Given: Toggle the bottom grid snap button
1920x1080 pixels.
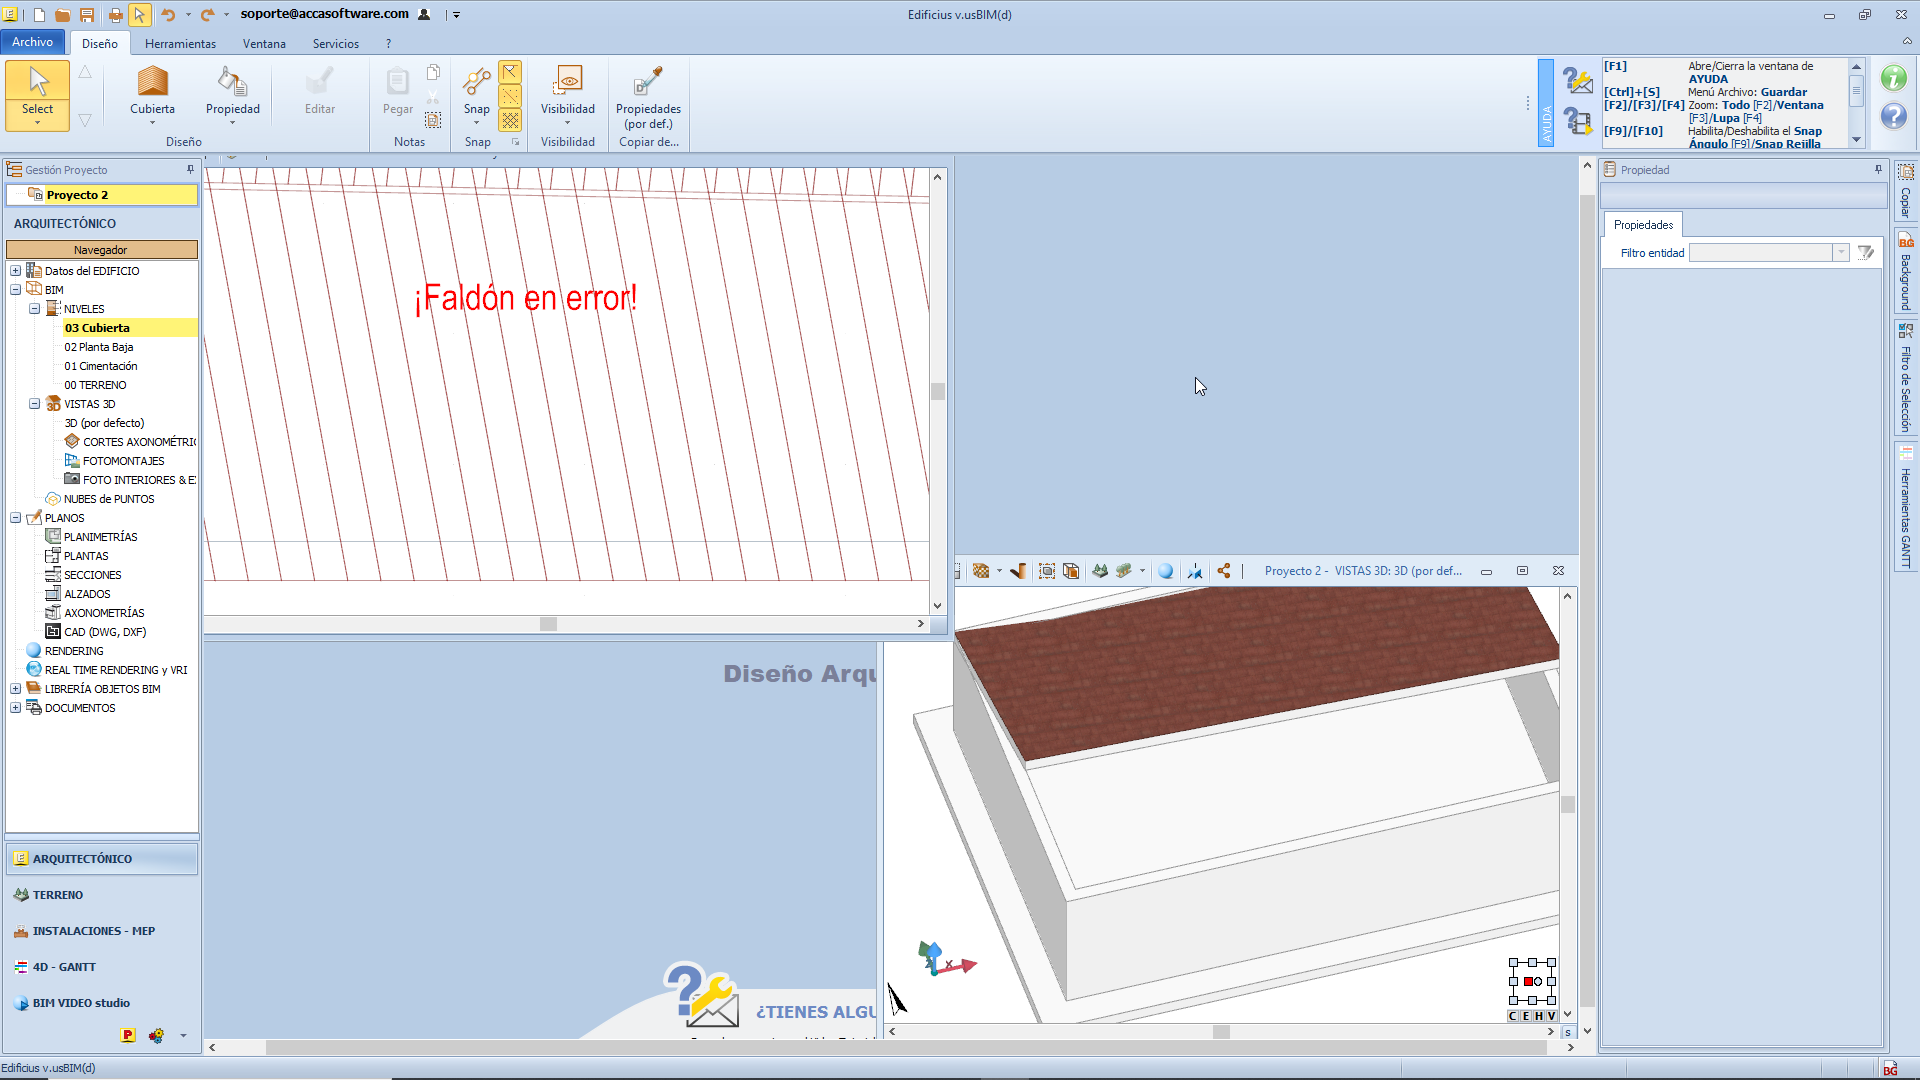Looking at the screenshot, I should click(510, 120).
